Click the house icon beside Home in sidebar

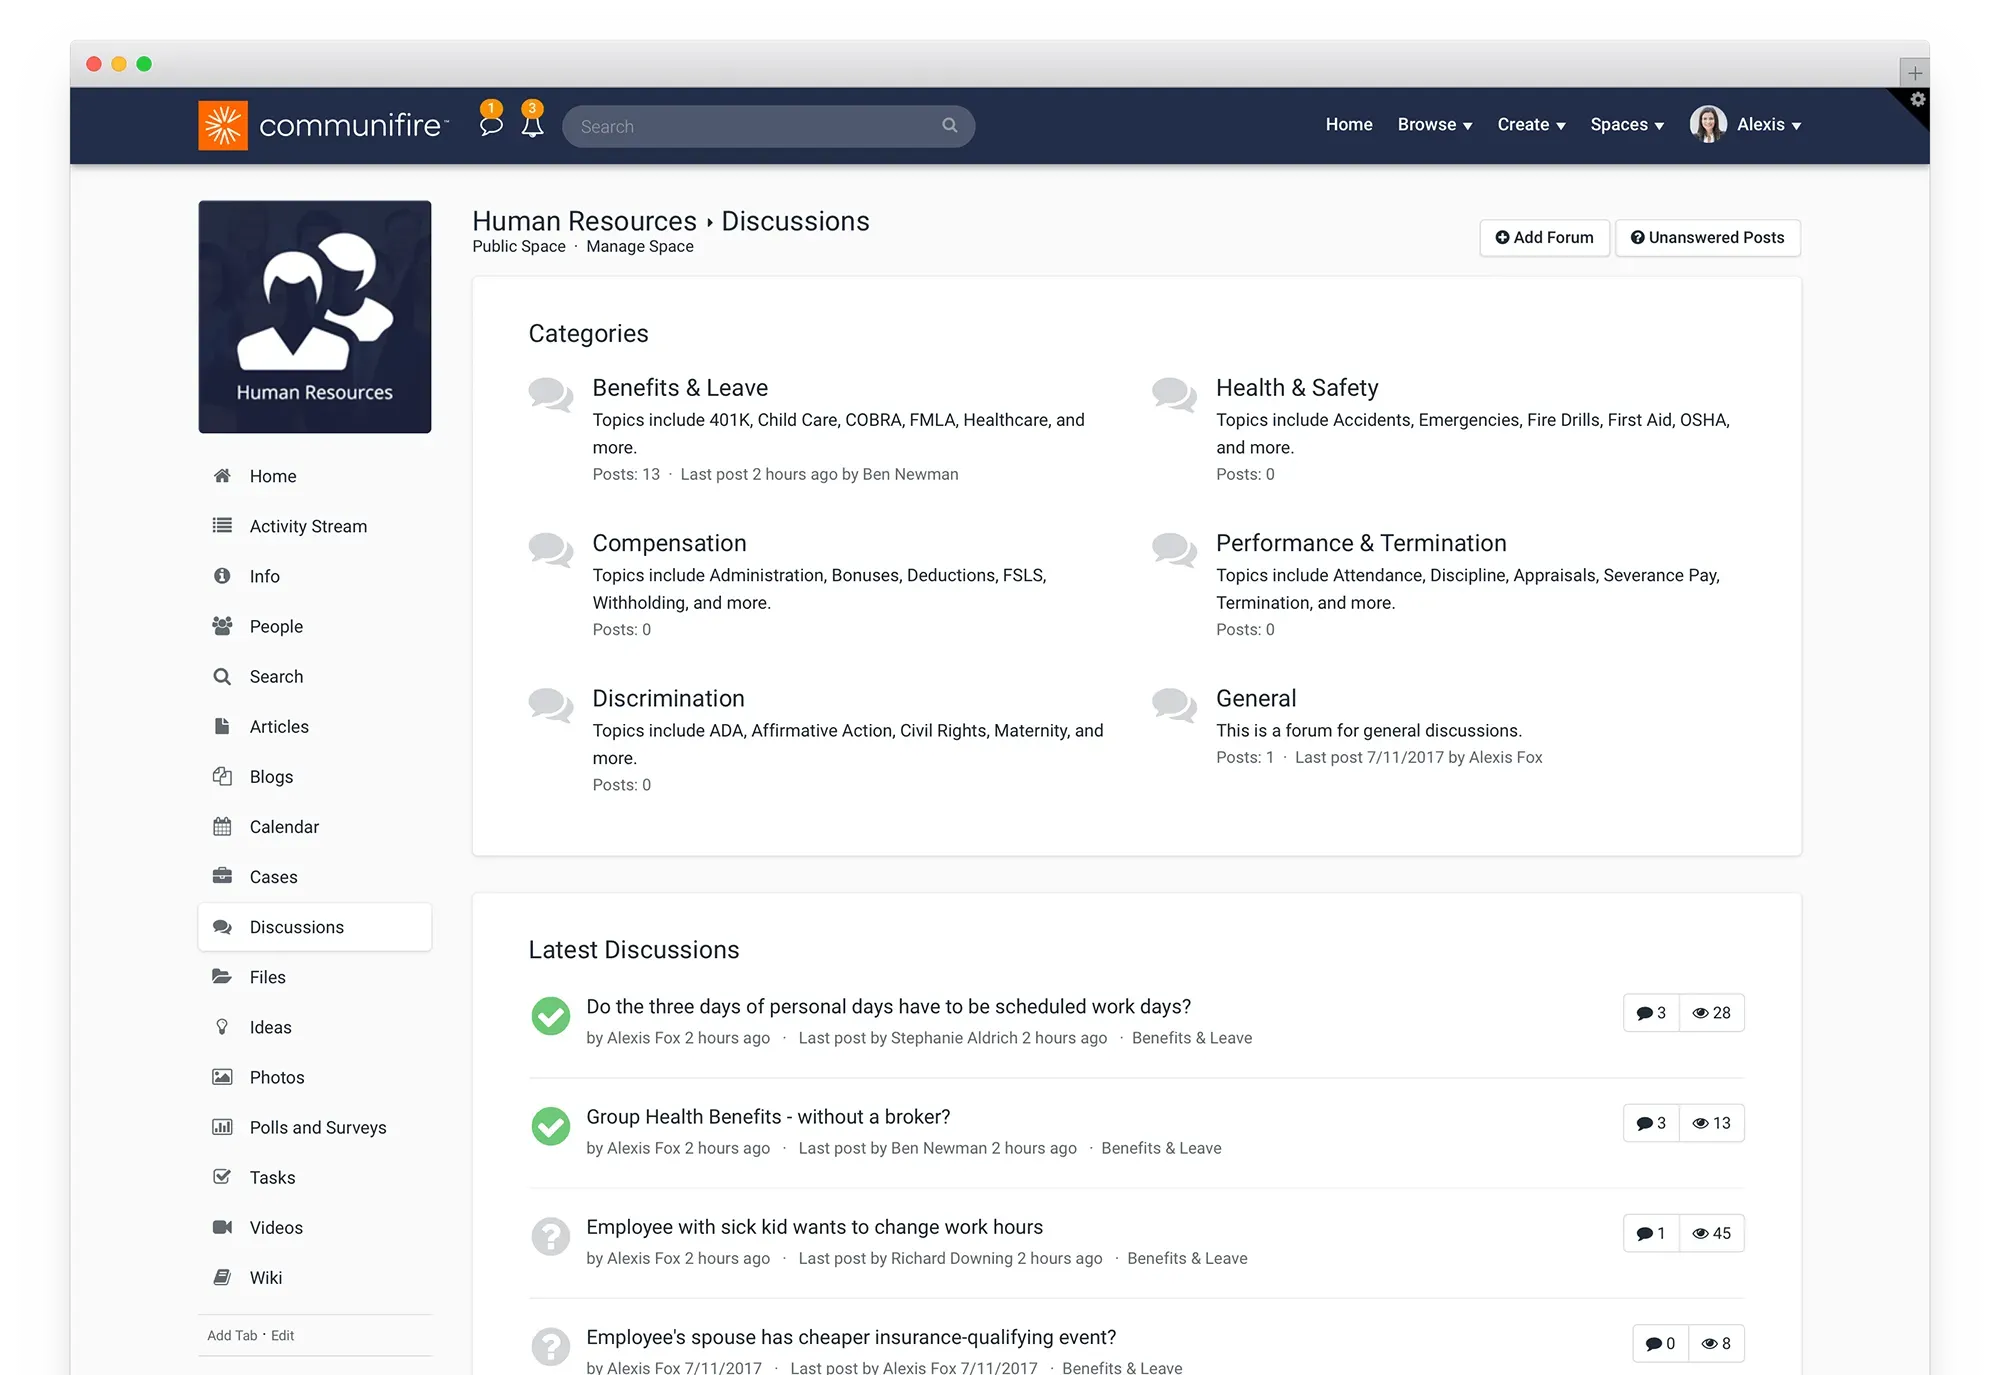point(222,476)
